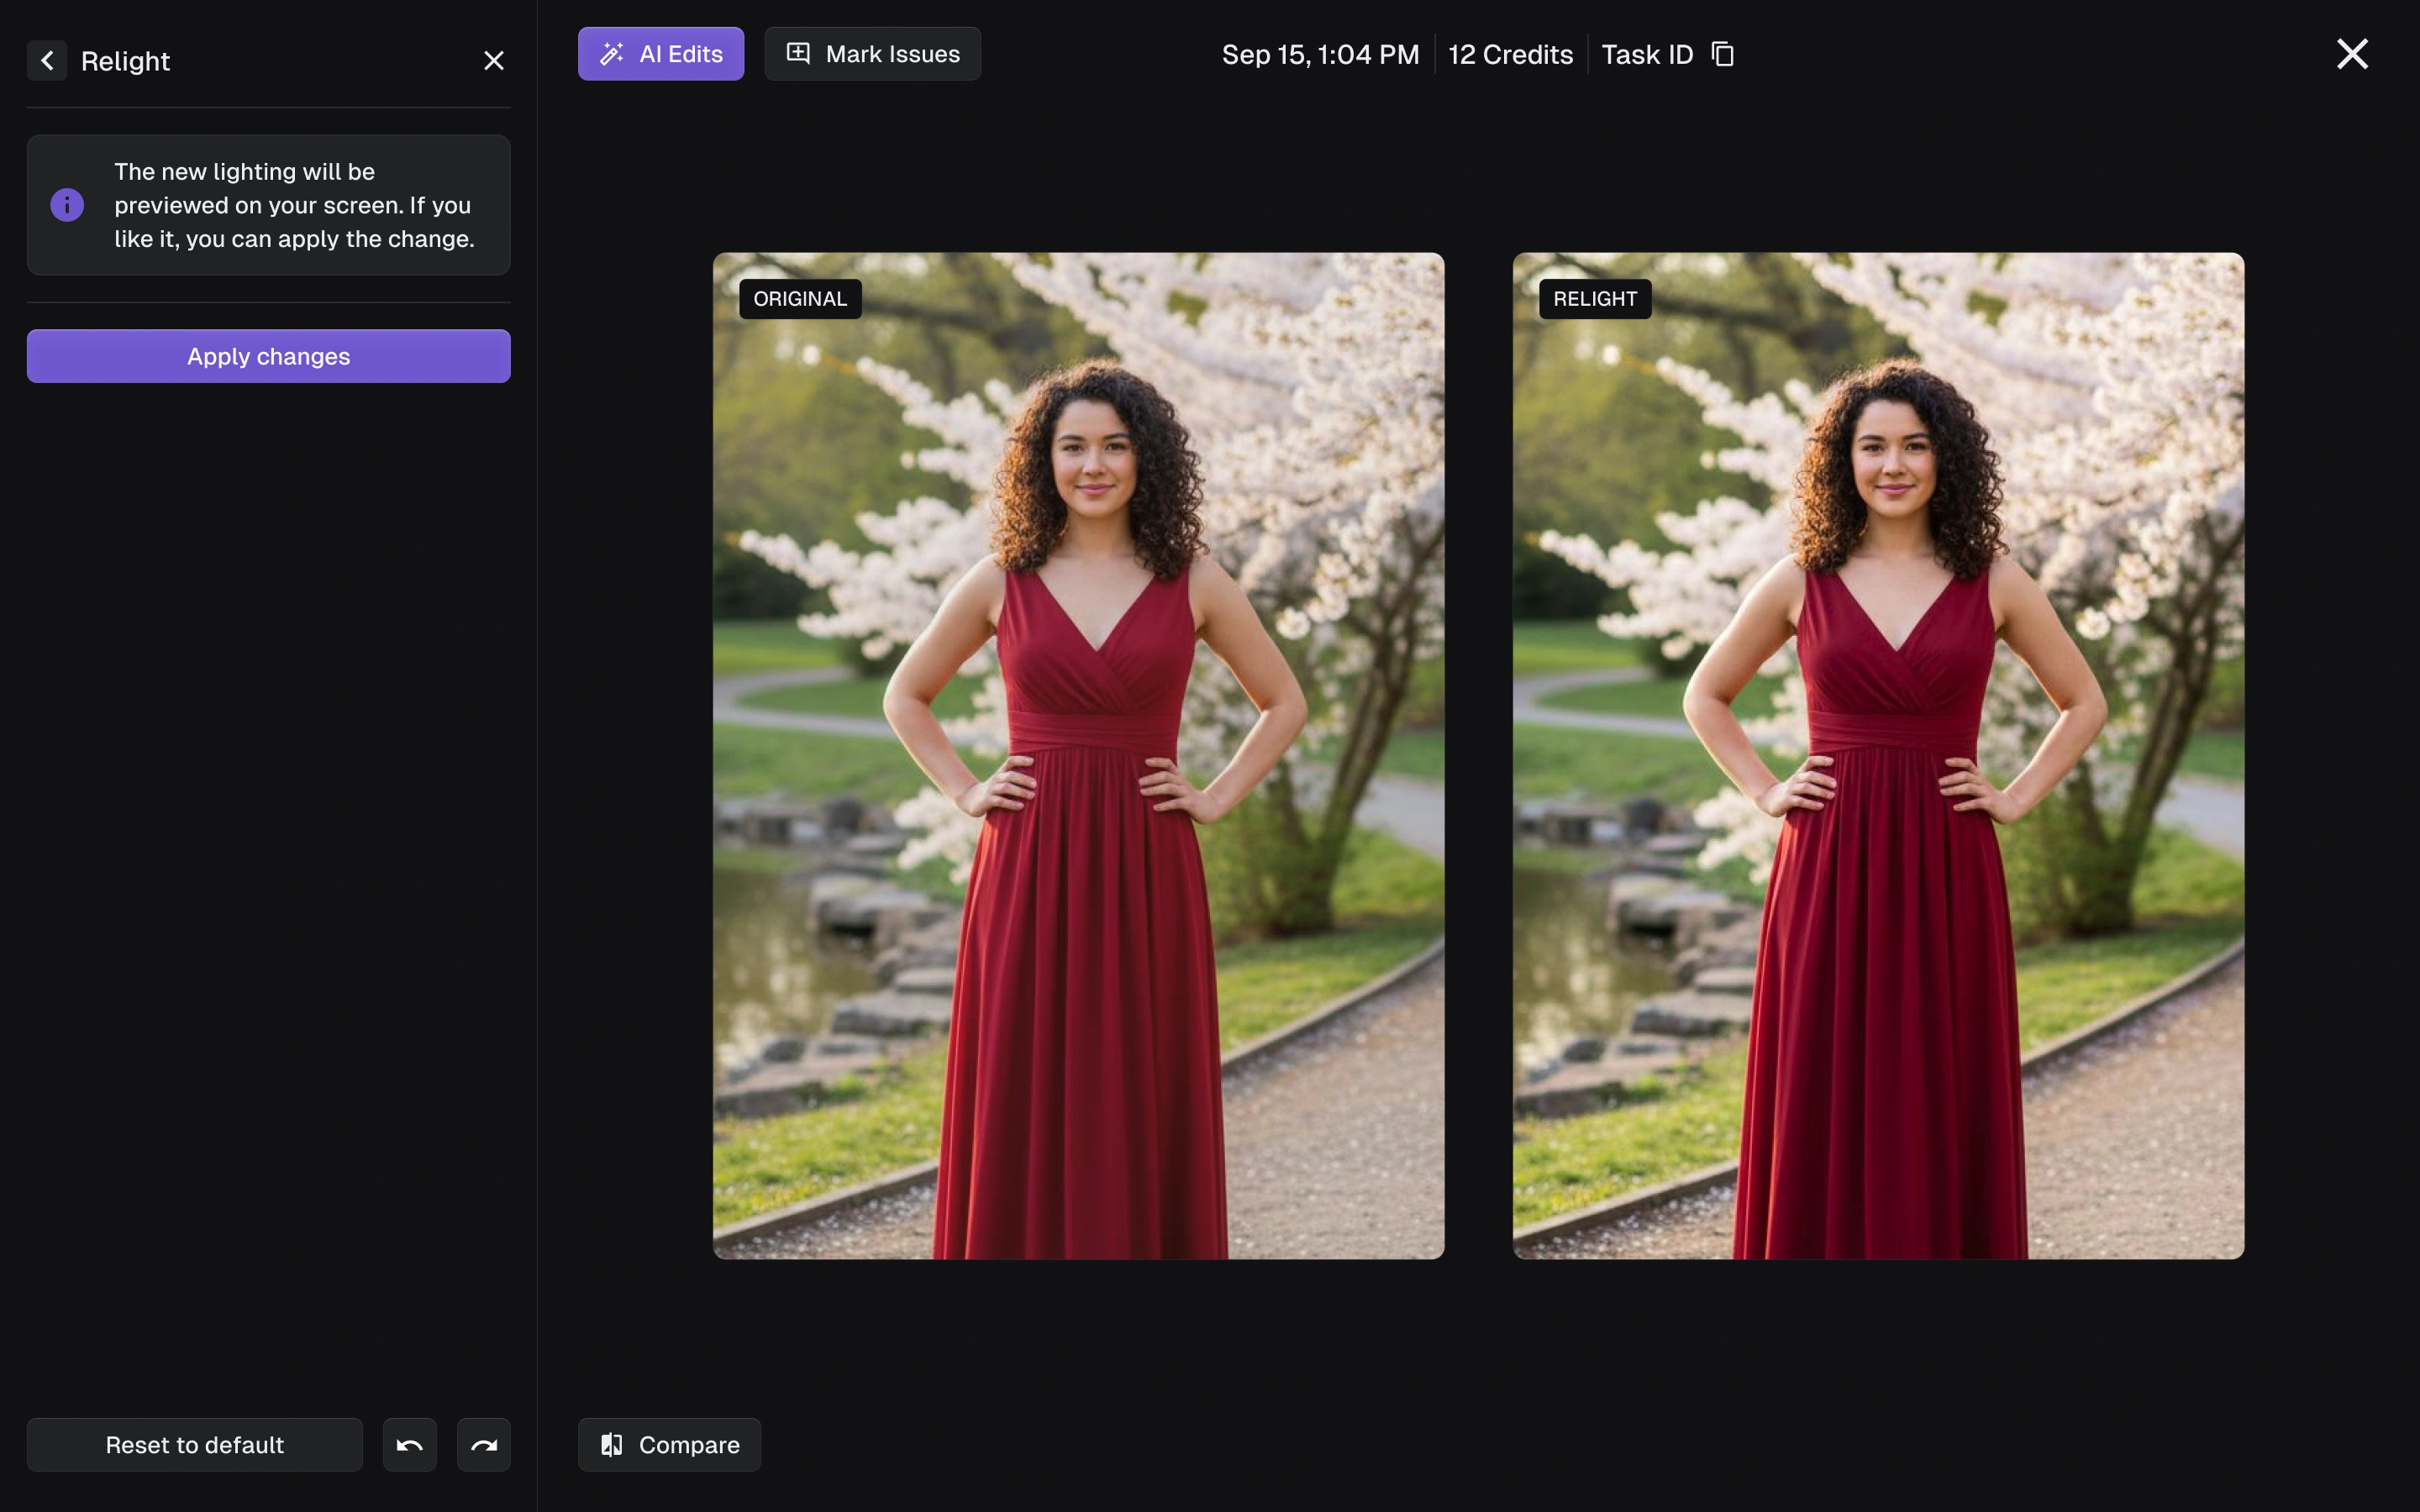Click the magic wand icon in AI Edits

pyautogui.click(x=612, y=54)
